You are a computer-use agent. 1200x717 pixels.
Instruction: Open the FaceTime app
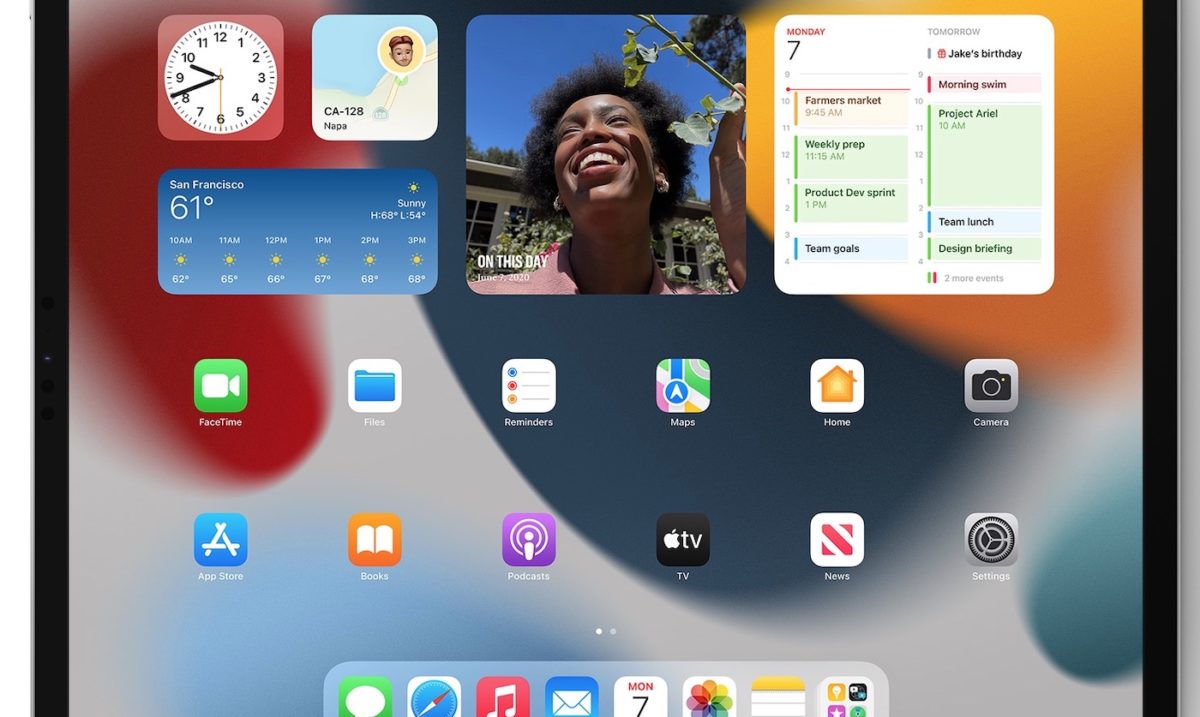click(x=220, y=386)
